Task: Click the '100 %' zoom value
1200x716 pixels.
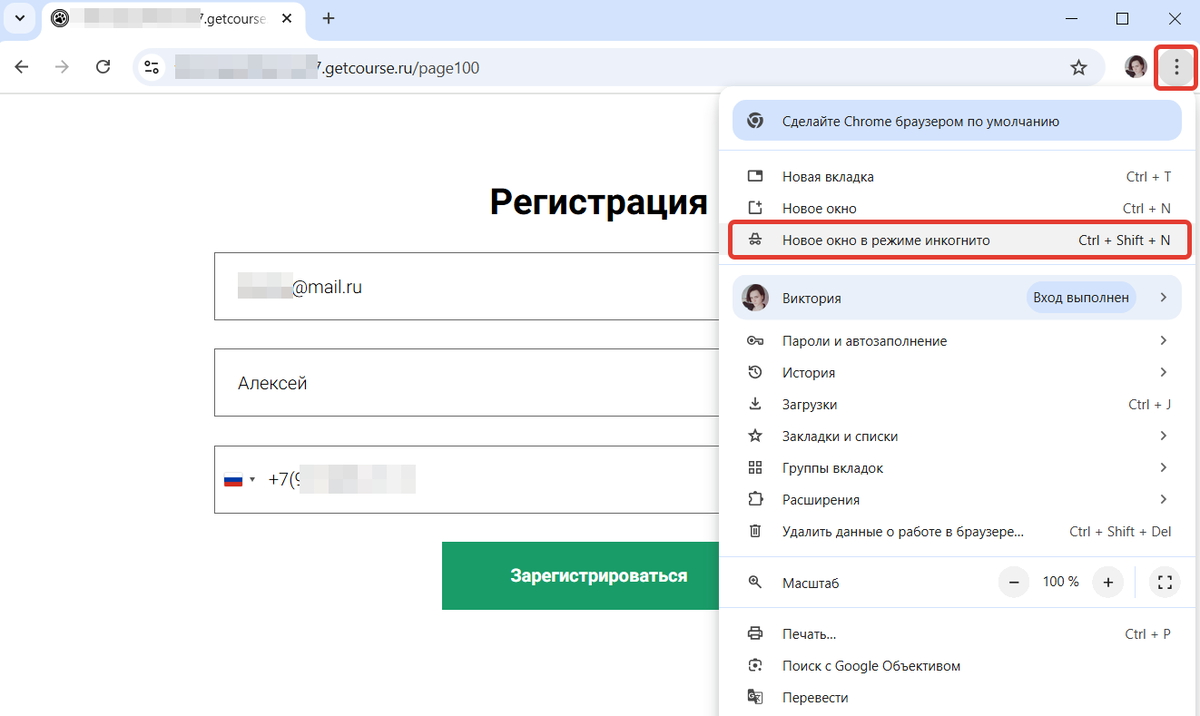Action: click(1061, 582)
